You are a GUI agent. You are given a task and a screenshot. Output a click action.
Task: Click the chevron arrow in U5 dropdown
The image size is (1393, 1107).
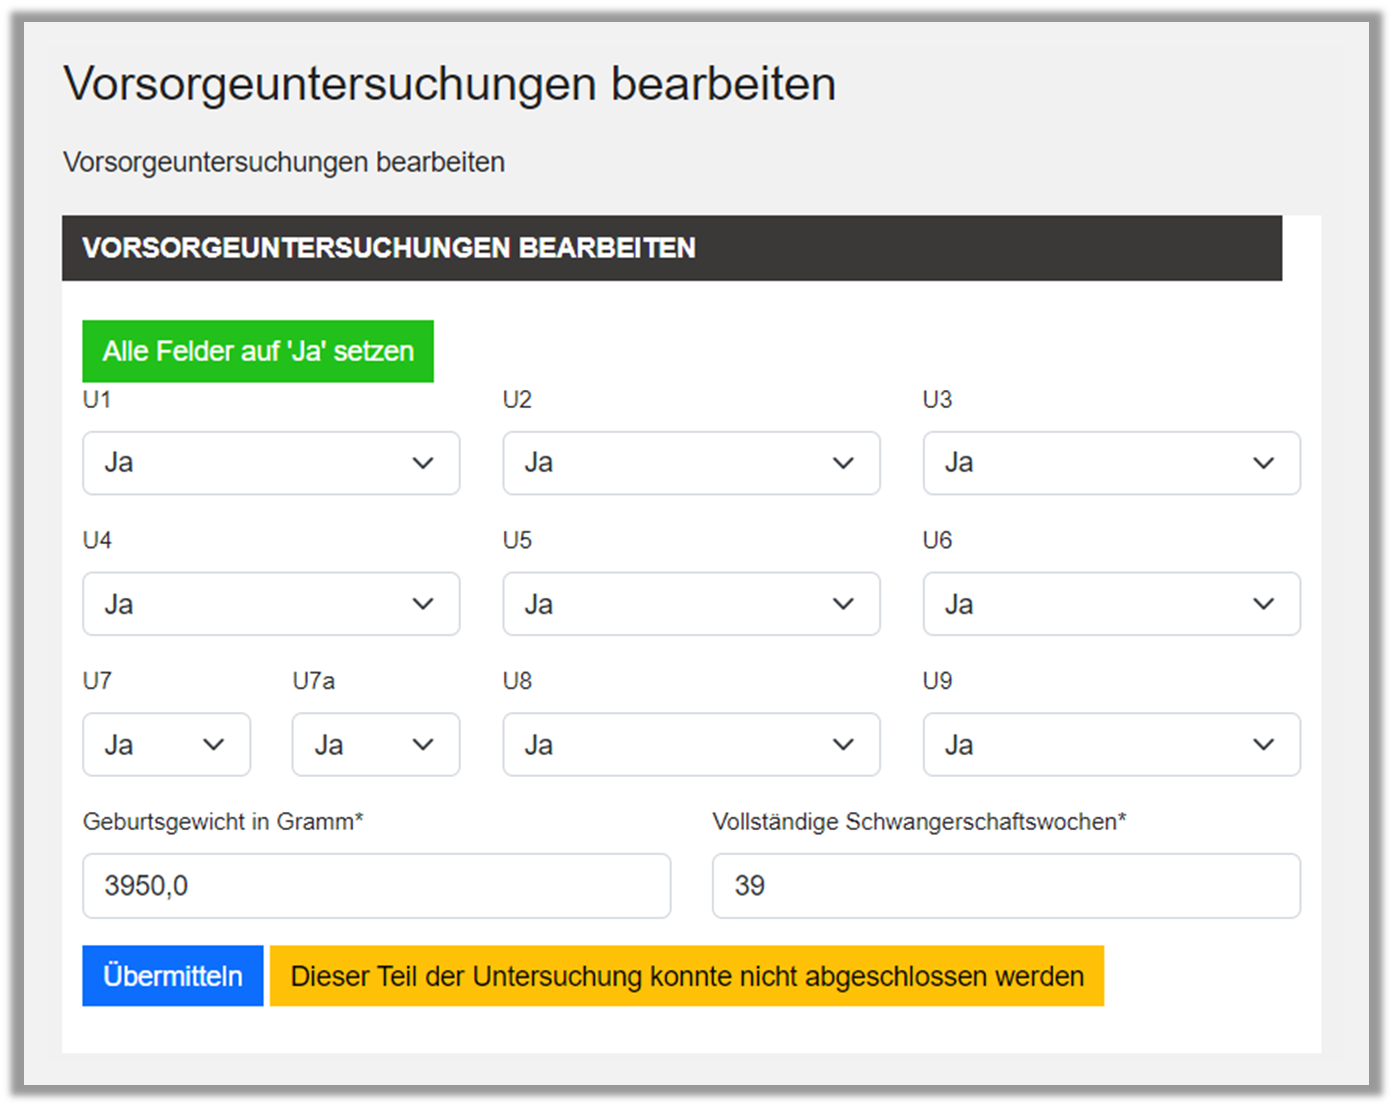click(x=843, y=604)
